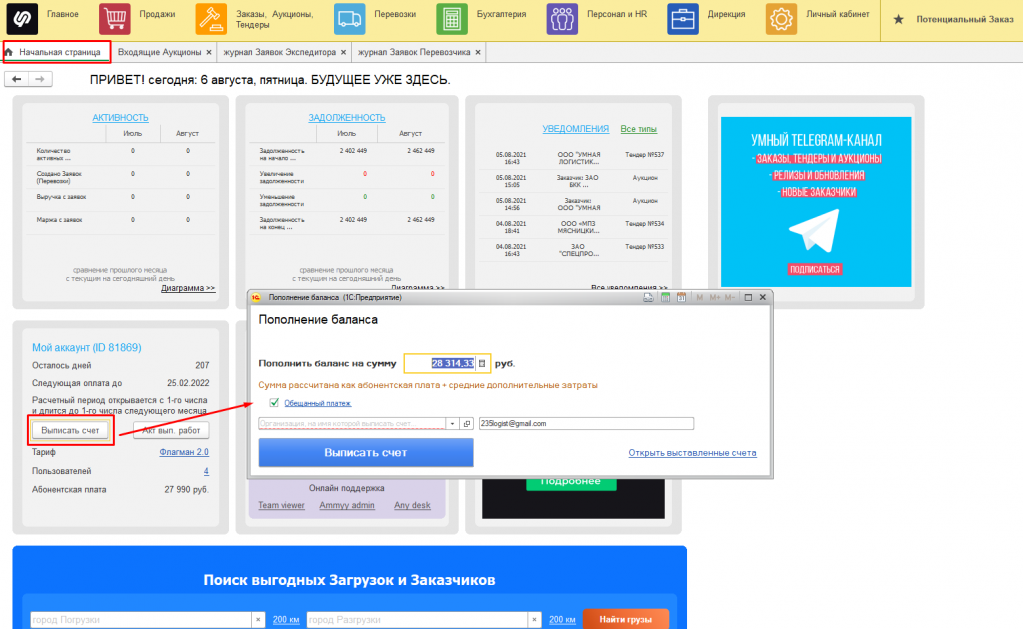Click the 200 км link after город Погрузки
This screenshot has width=1023, height=629.
point(286,620)
